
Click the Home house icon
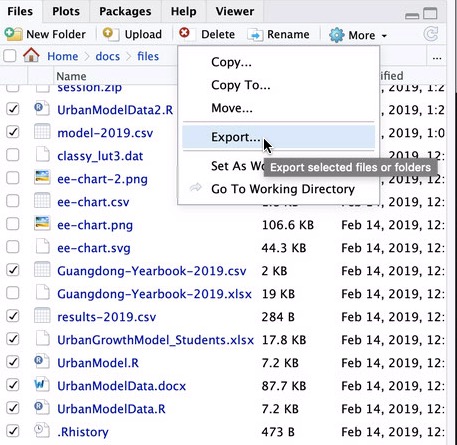[31, 55]
